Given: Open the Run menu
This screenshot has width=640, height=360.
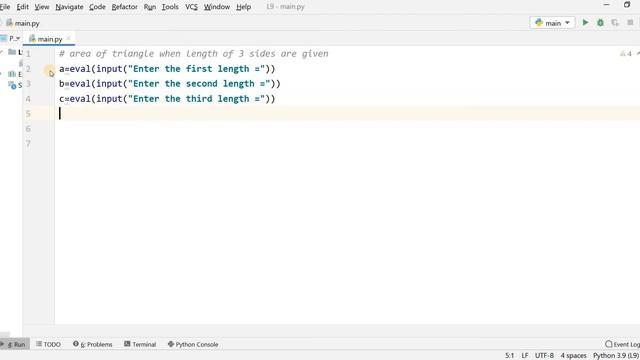Looking at the screenshot, I should click(x=150, y=7).
